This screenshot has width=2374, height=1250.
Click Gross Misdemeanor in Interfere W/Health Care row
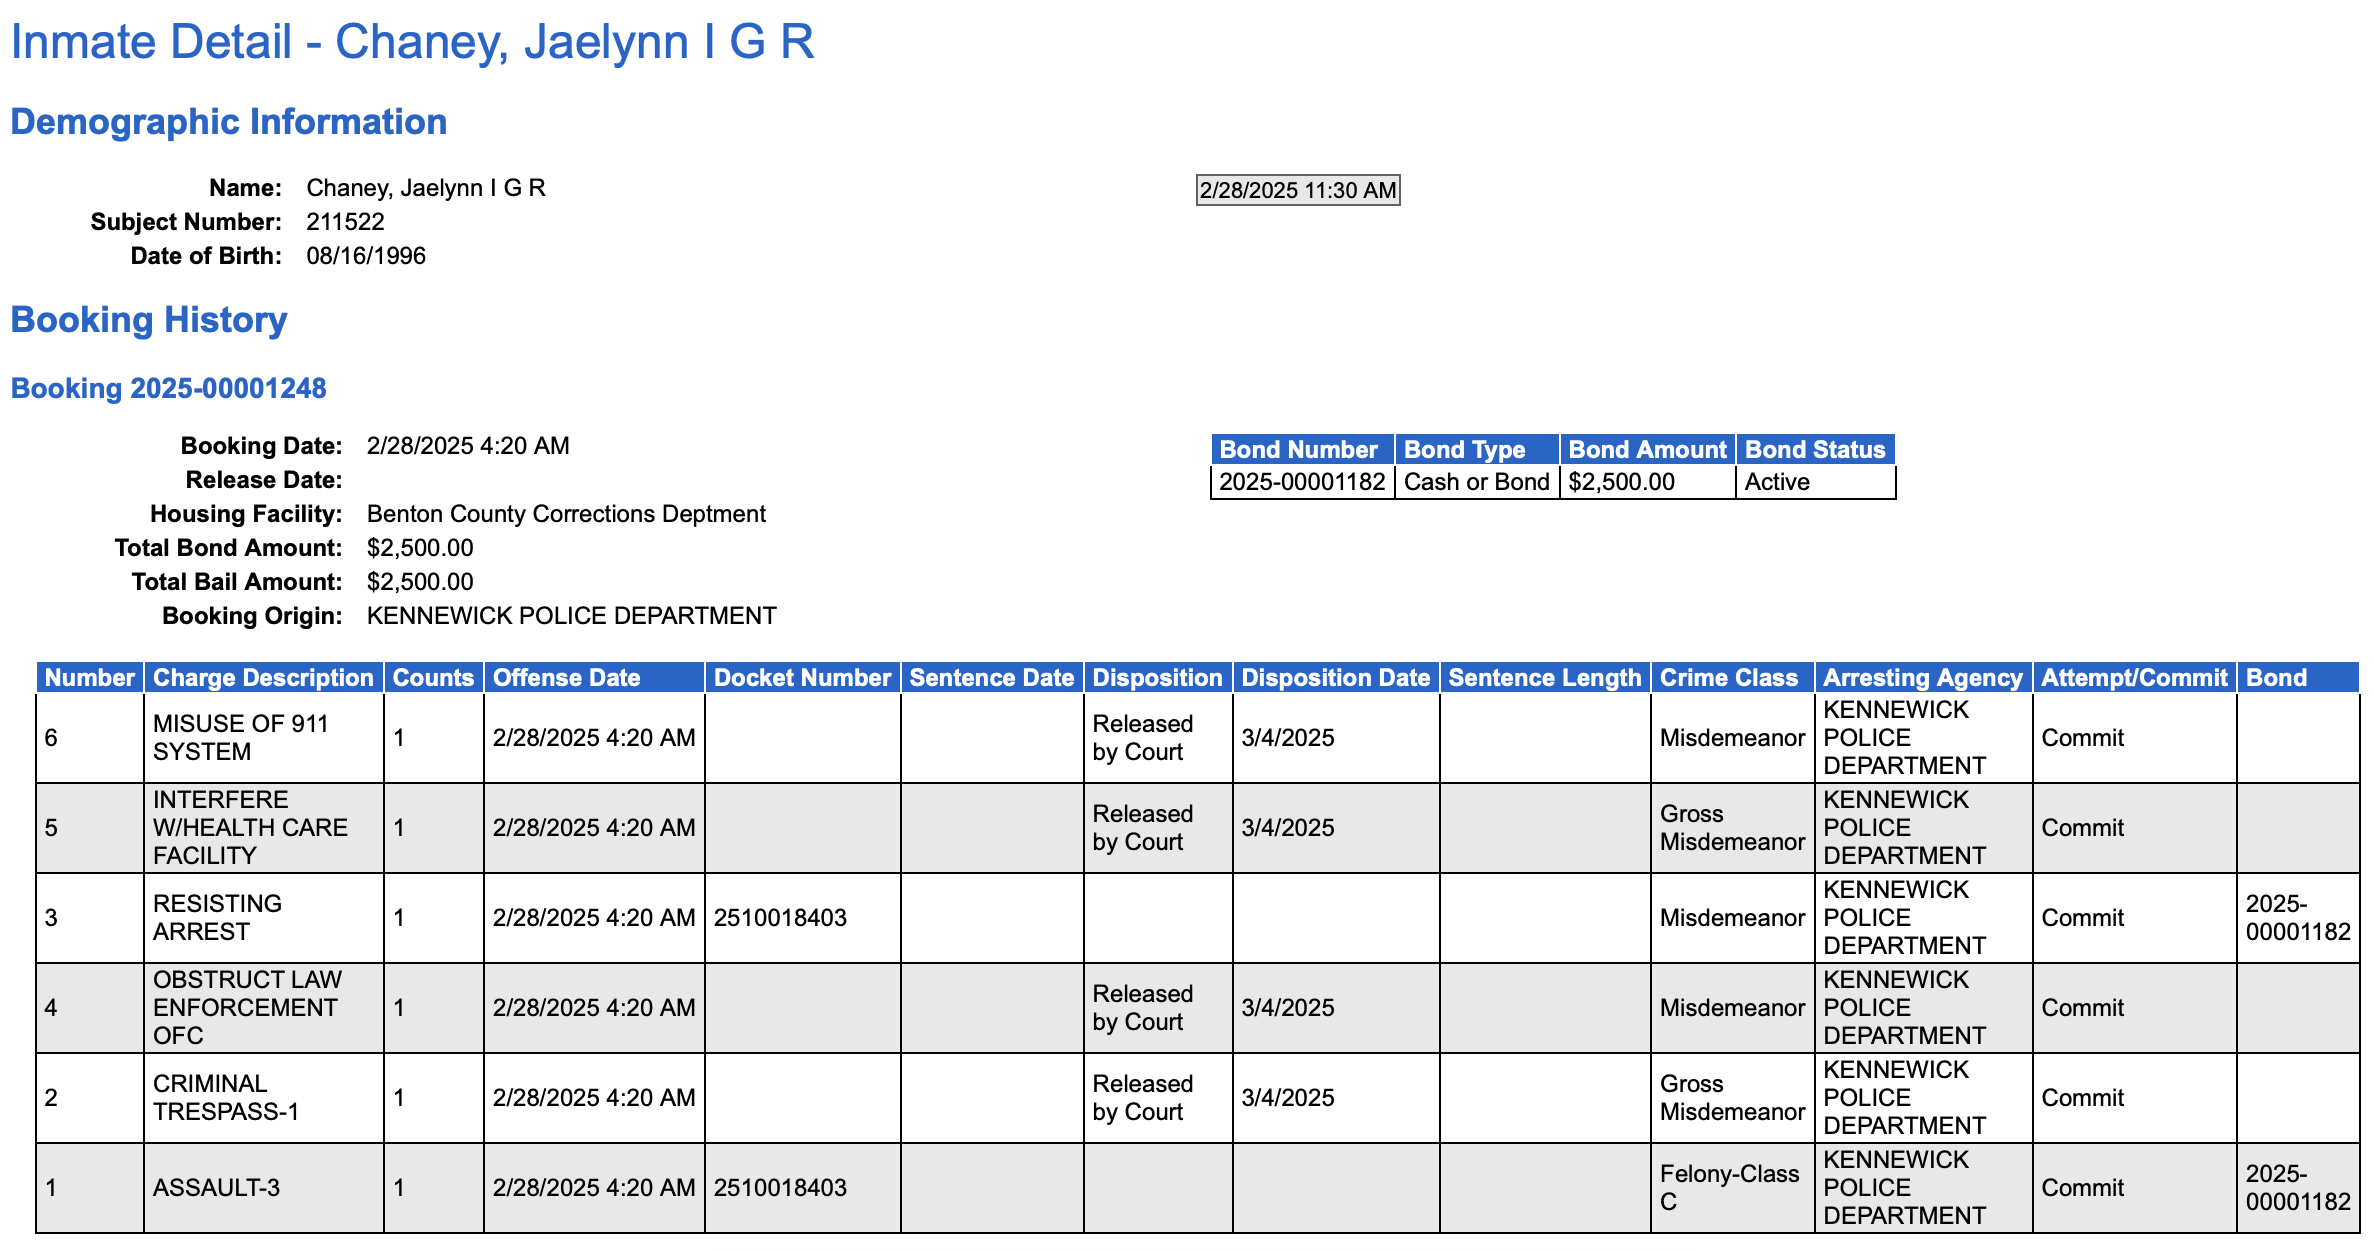coord(1732,828)
